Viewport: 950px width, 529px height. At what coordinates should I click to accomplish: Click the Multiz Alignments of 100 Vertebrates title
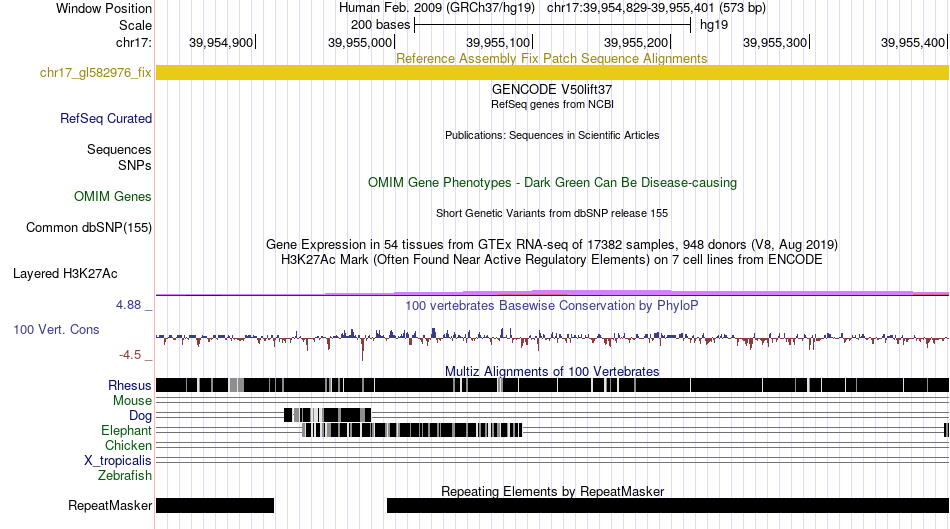coord(552,371)
